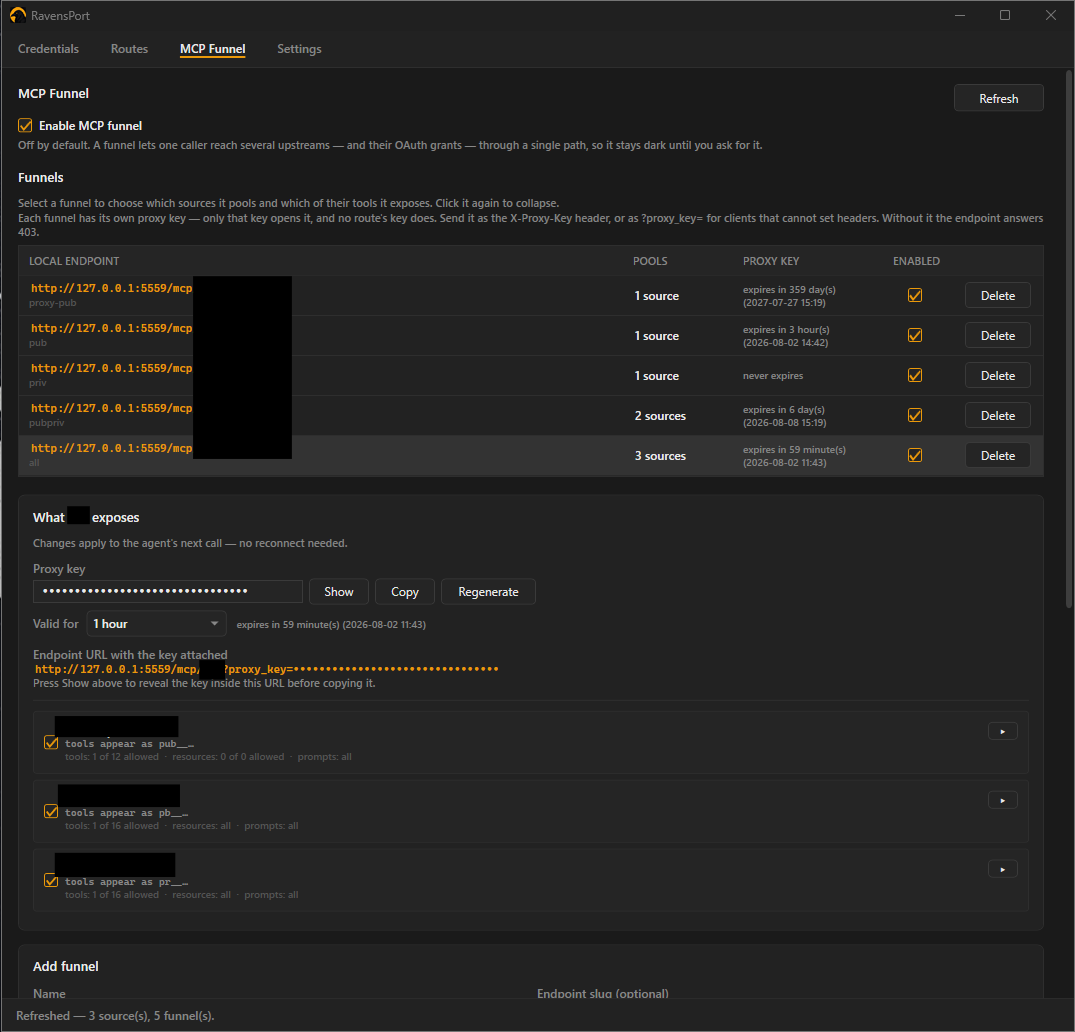Click the endpoint URL with proxy_key attached
This screenshot has width=1075, height=1032.
pyautogui.click(x=266, y=669)
